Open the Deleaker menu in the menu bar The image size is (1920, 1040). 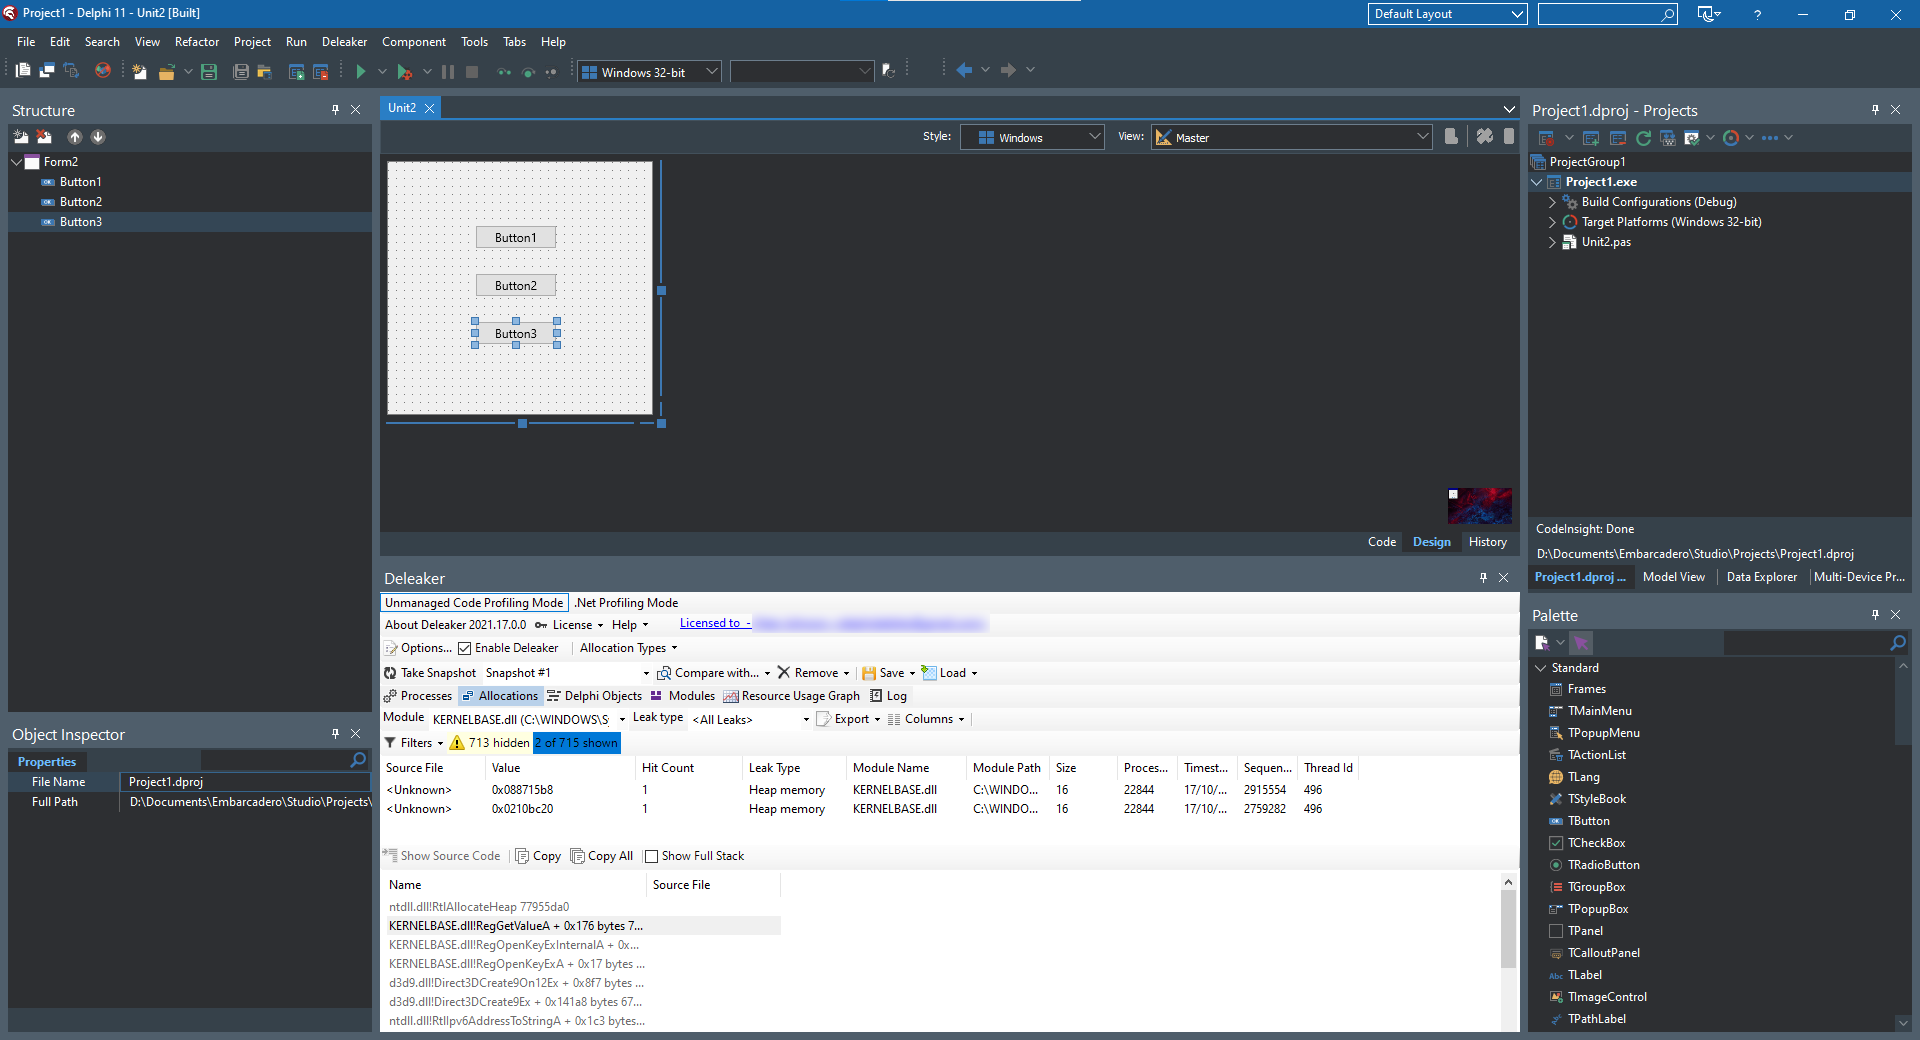coord(344,41)
